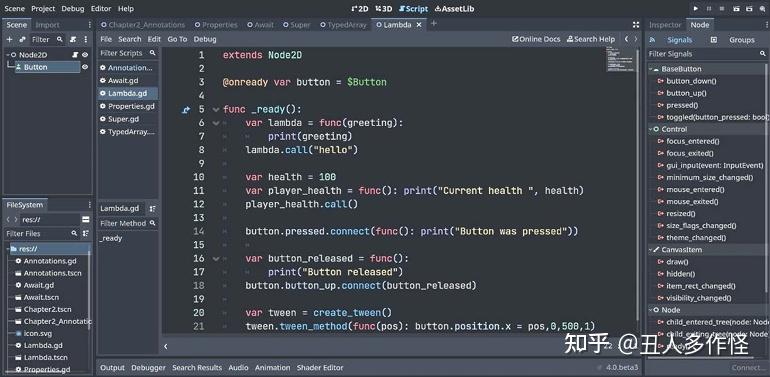Image resolution: width=770 pixels, height=377 pixels.
Task: Collapse the CanvasItem signals group
Action: pyautogui.click(x=651, y=250)
